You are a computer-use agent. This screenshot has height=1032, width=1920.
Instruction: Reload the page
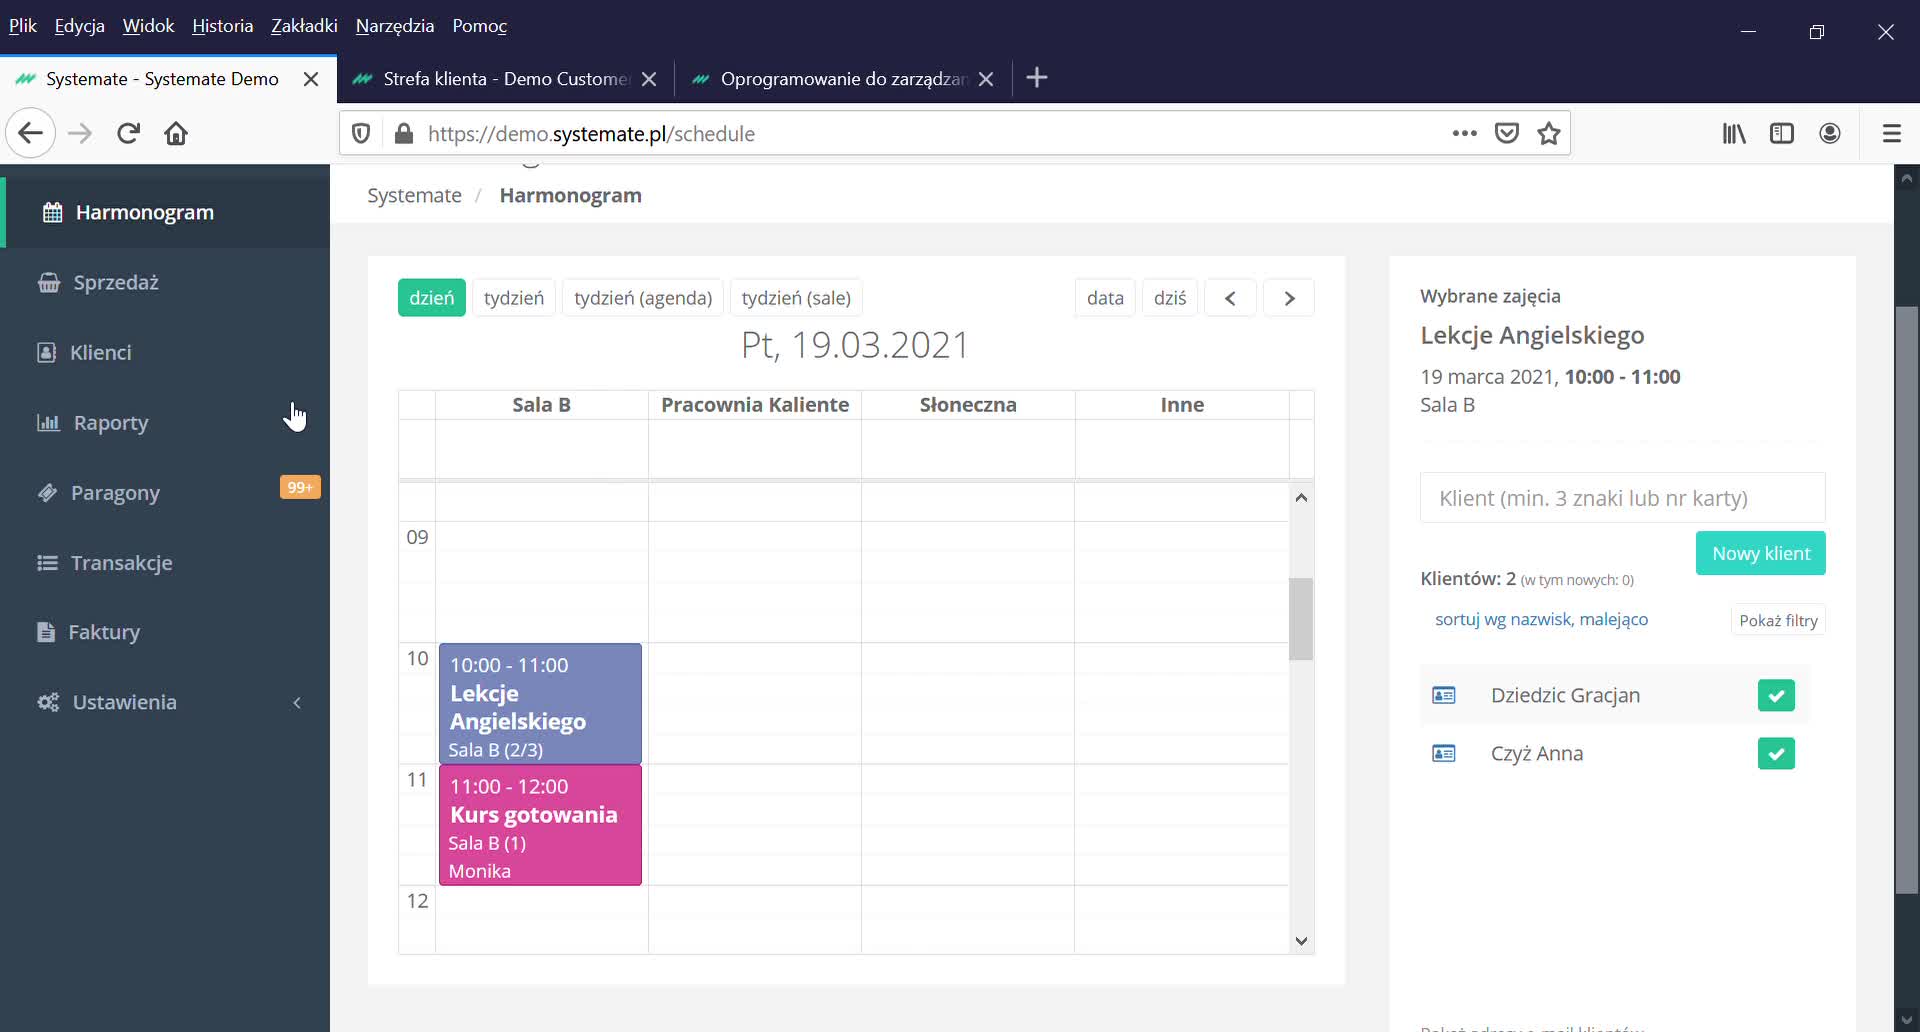click(x=128, y=133)
